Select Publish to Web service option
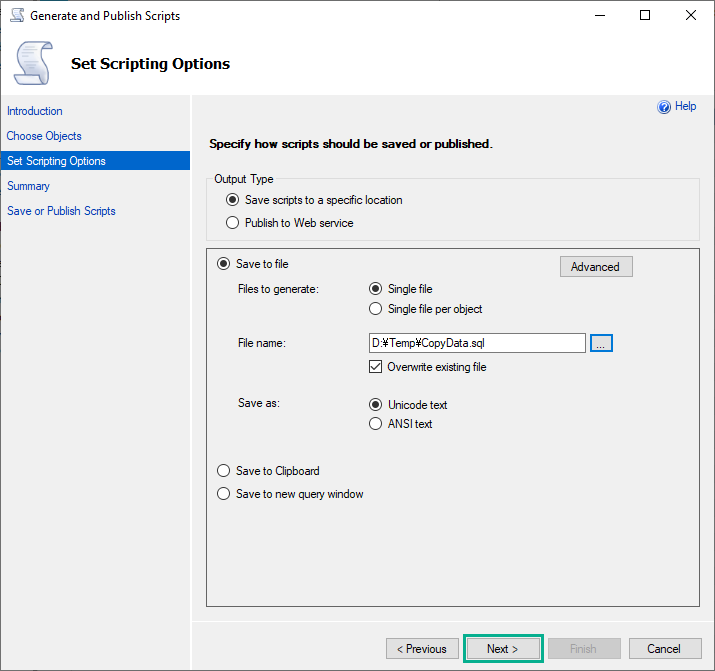The width and height of the screenshot is (715, 671). click(233, 223)
